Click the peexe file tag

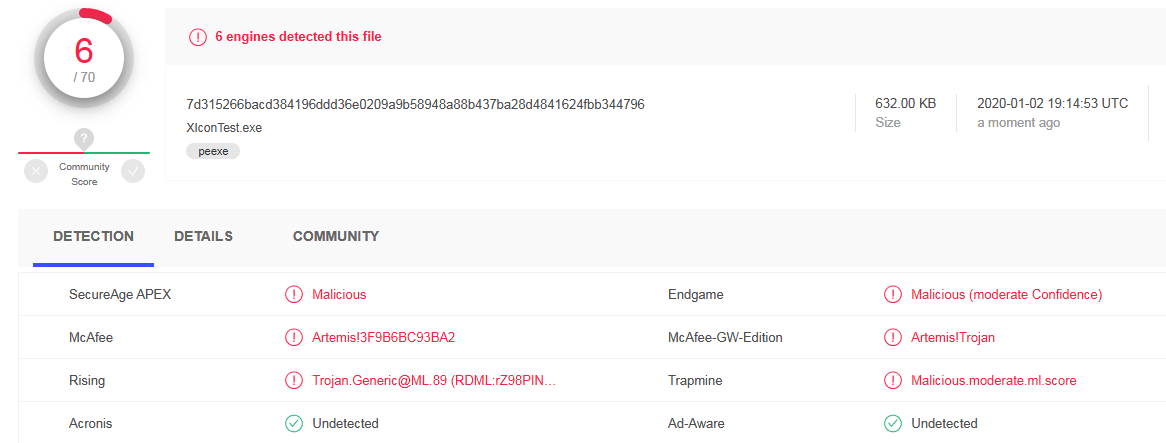(x=212, y=151)
